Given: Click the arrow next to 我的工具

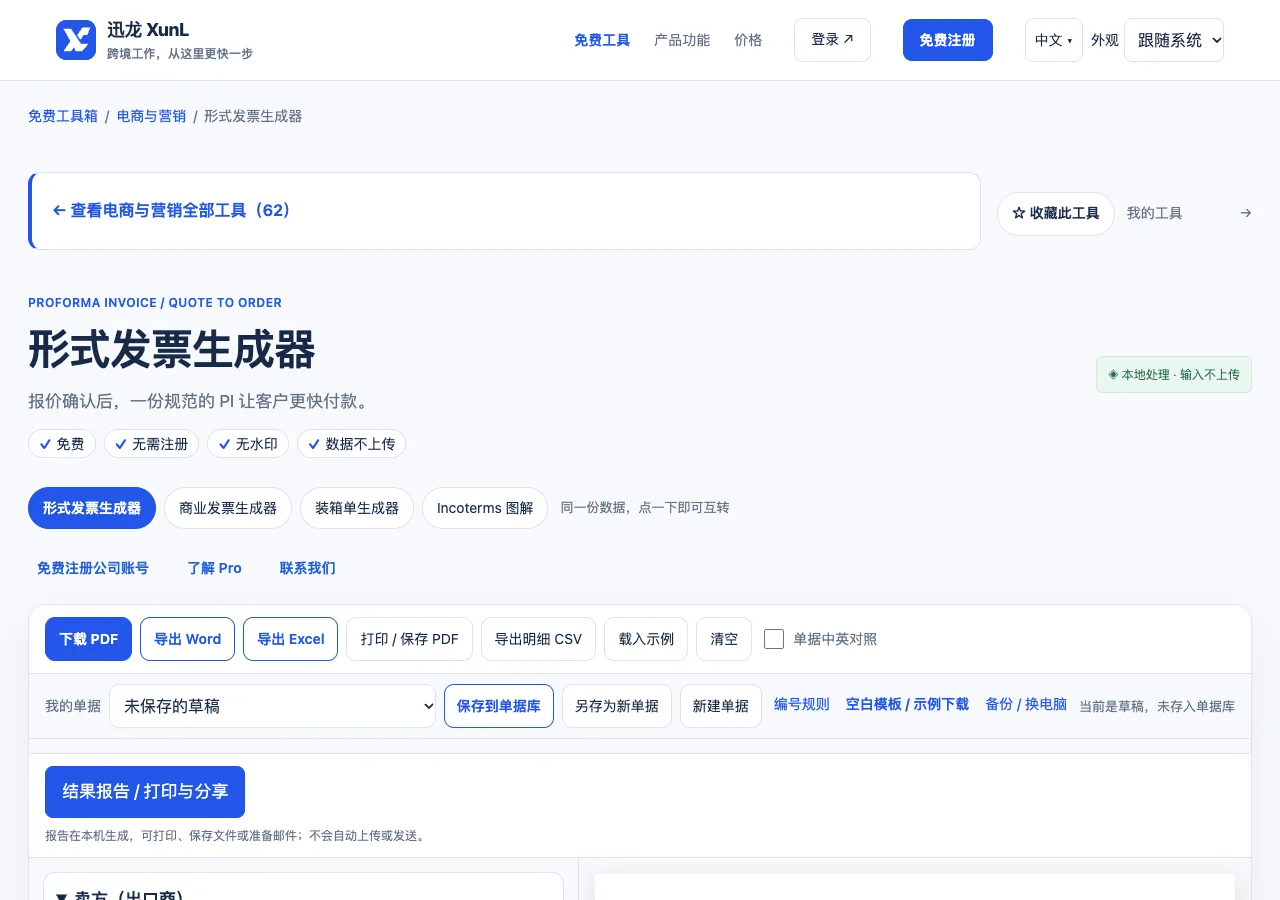Looking at the screenshot, I should (1245, 213).
